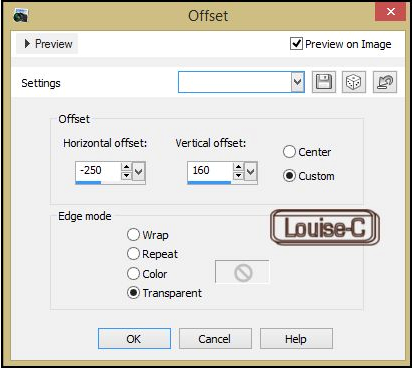Open the Settings presets dropdown
Viewport: 412px width, 369px height.
(297, 82)
